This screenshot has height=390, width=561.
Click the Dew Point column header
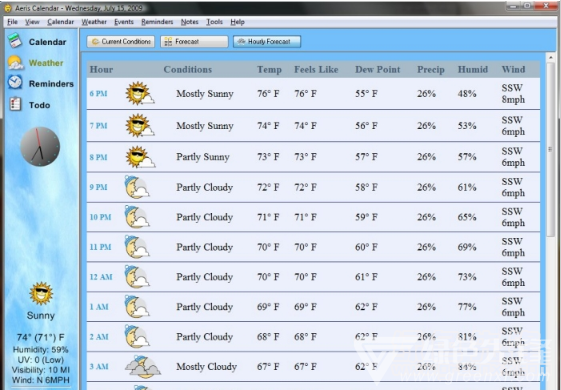(x=377, y=69)
